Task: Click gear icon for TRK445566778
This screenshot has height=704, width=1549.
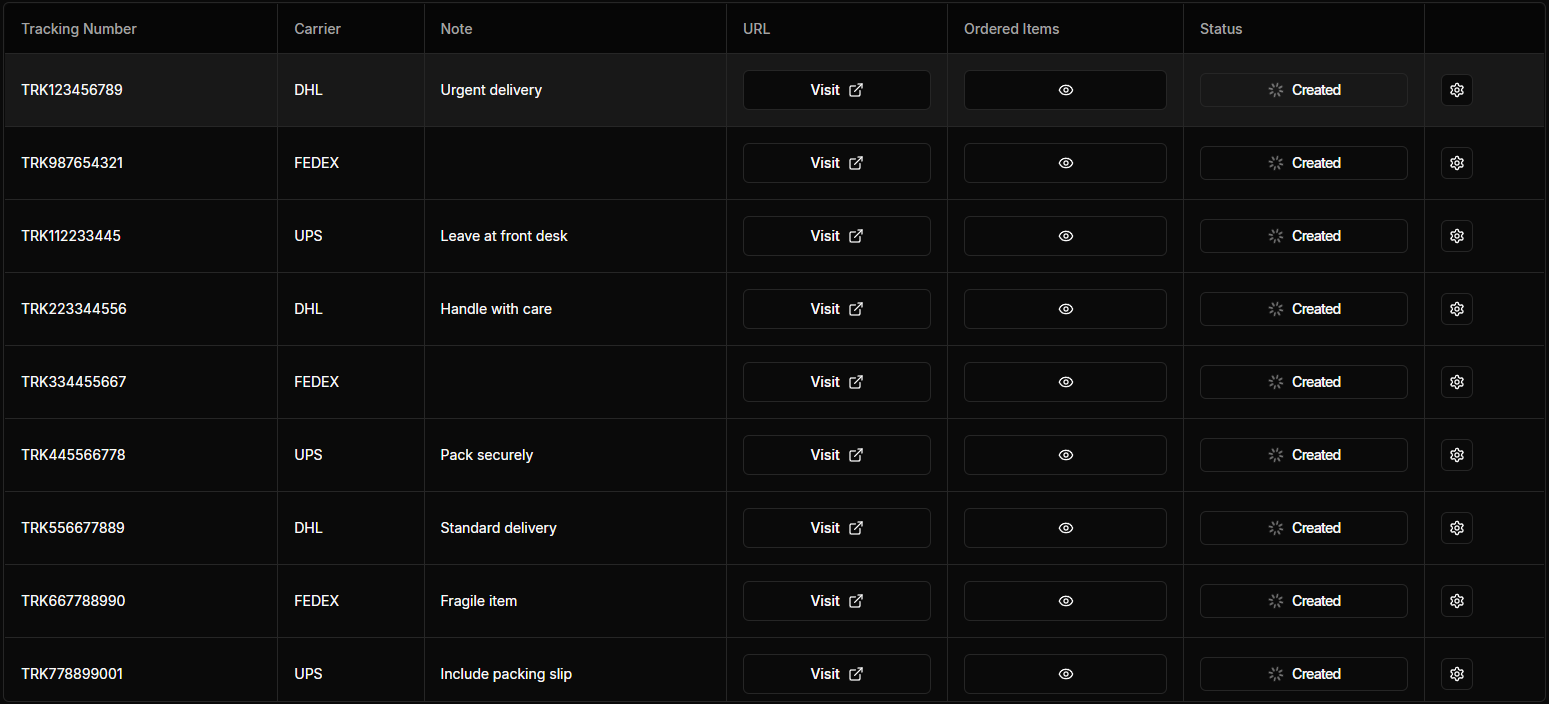Action: (x=1456, y=455)
